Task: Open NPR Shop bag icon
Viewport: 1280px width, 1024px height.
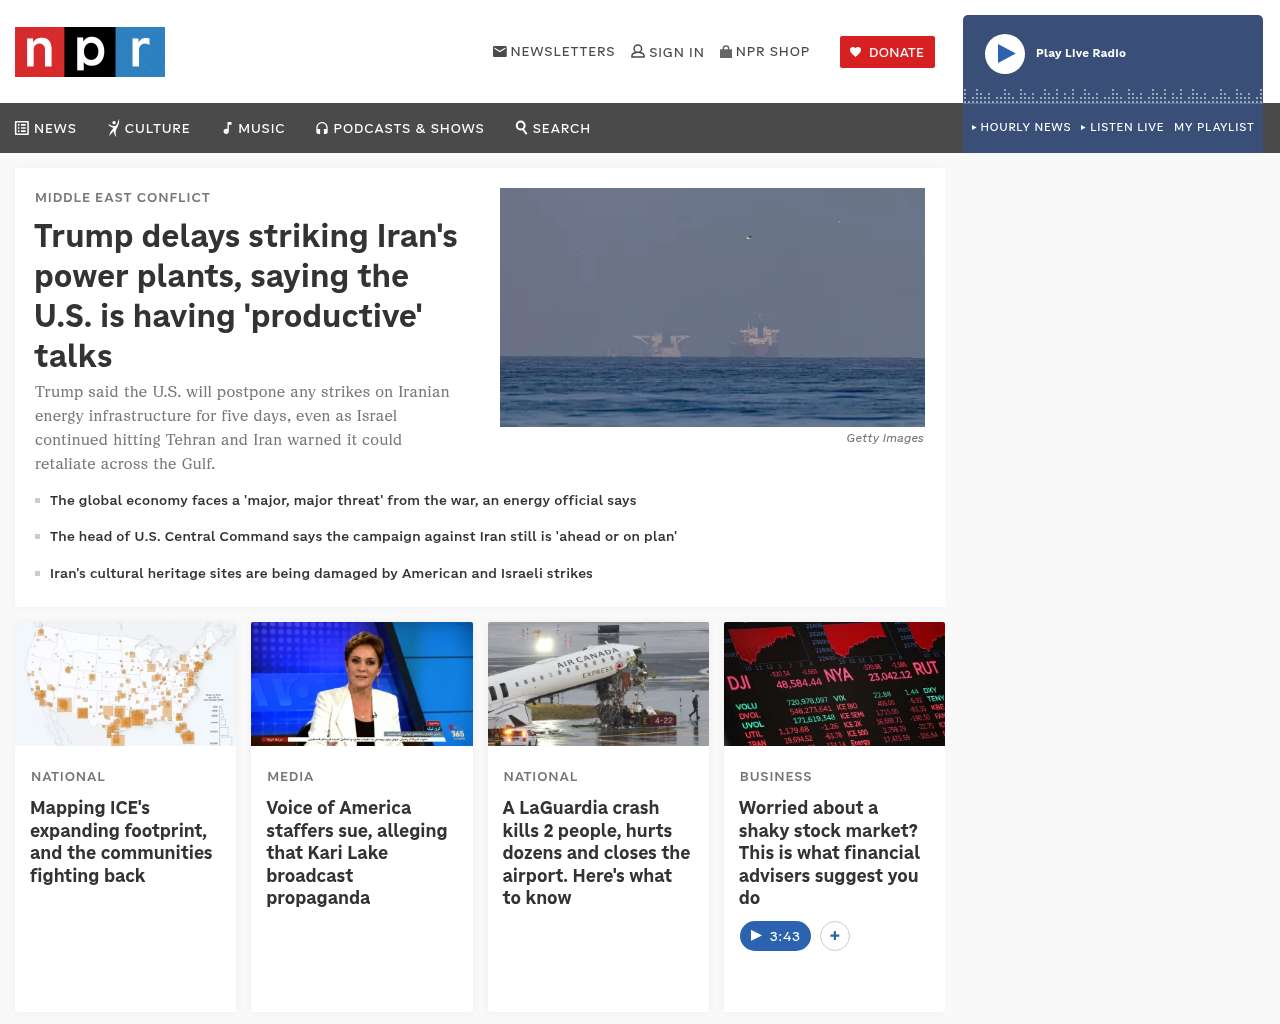Action: pos(726,51)
